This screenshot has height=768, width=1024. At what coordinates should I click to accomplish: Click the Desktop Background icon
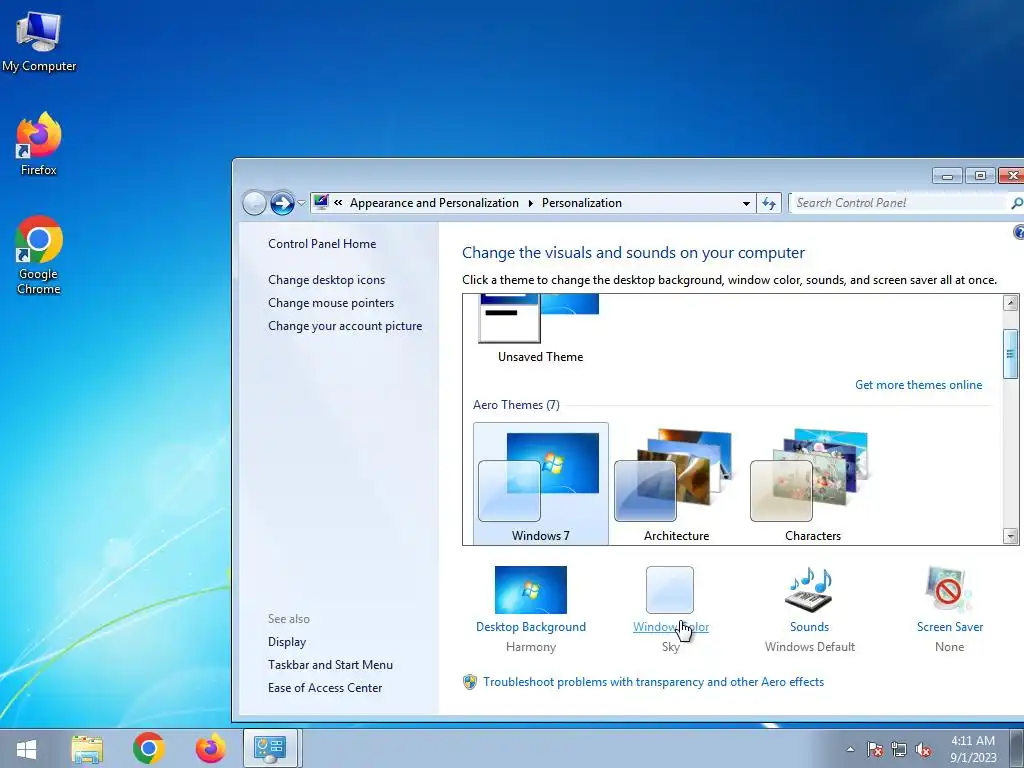pyautogui.click(x=531, y=590)
